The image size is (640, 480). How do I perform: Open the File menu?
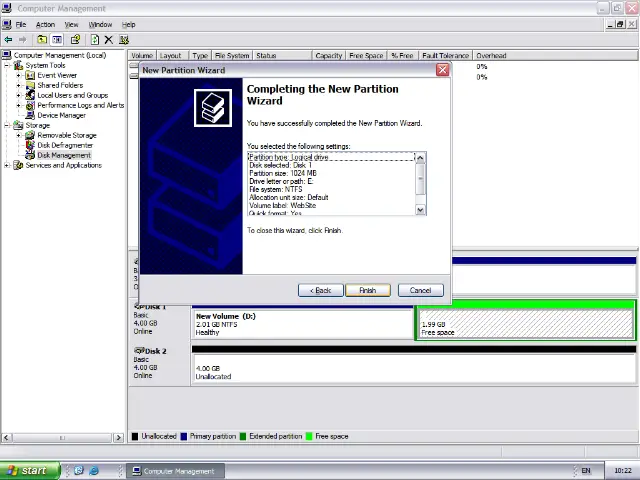(x=21, y=24)
